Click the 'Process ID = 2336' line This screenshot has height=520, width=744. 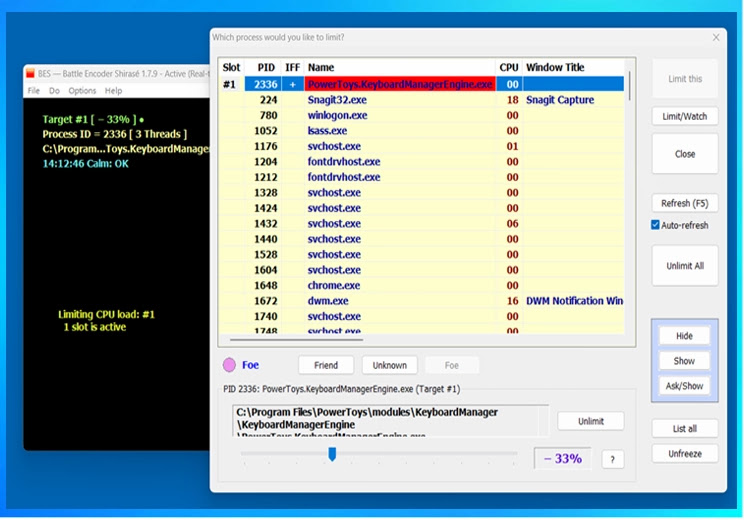point(114,134)
